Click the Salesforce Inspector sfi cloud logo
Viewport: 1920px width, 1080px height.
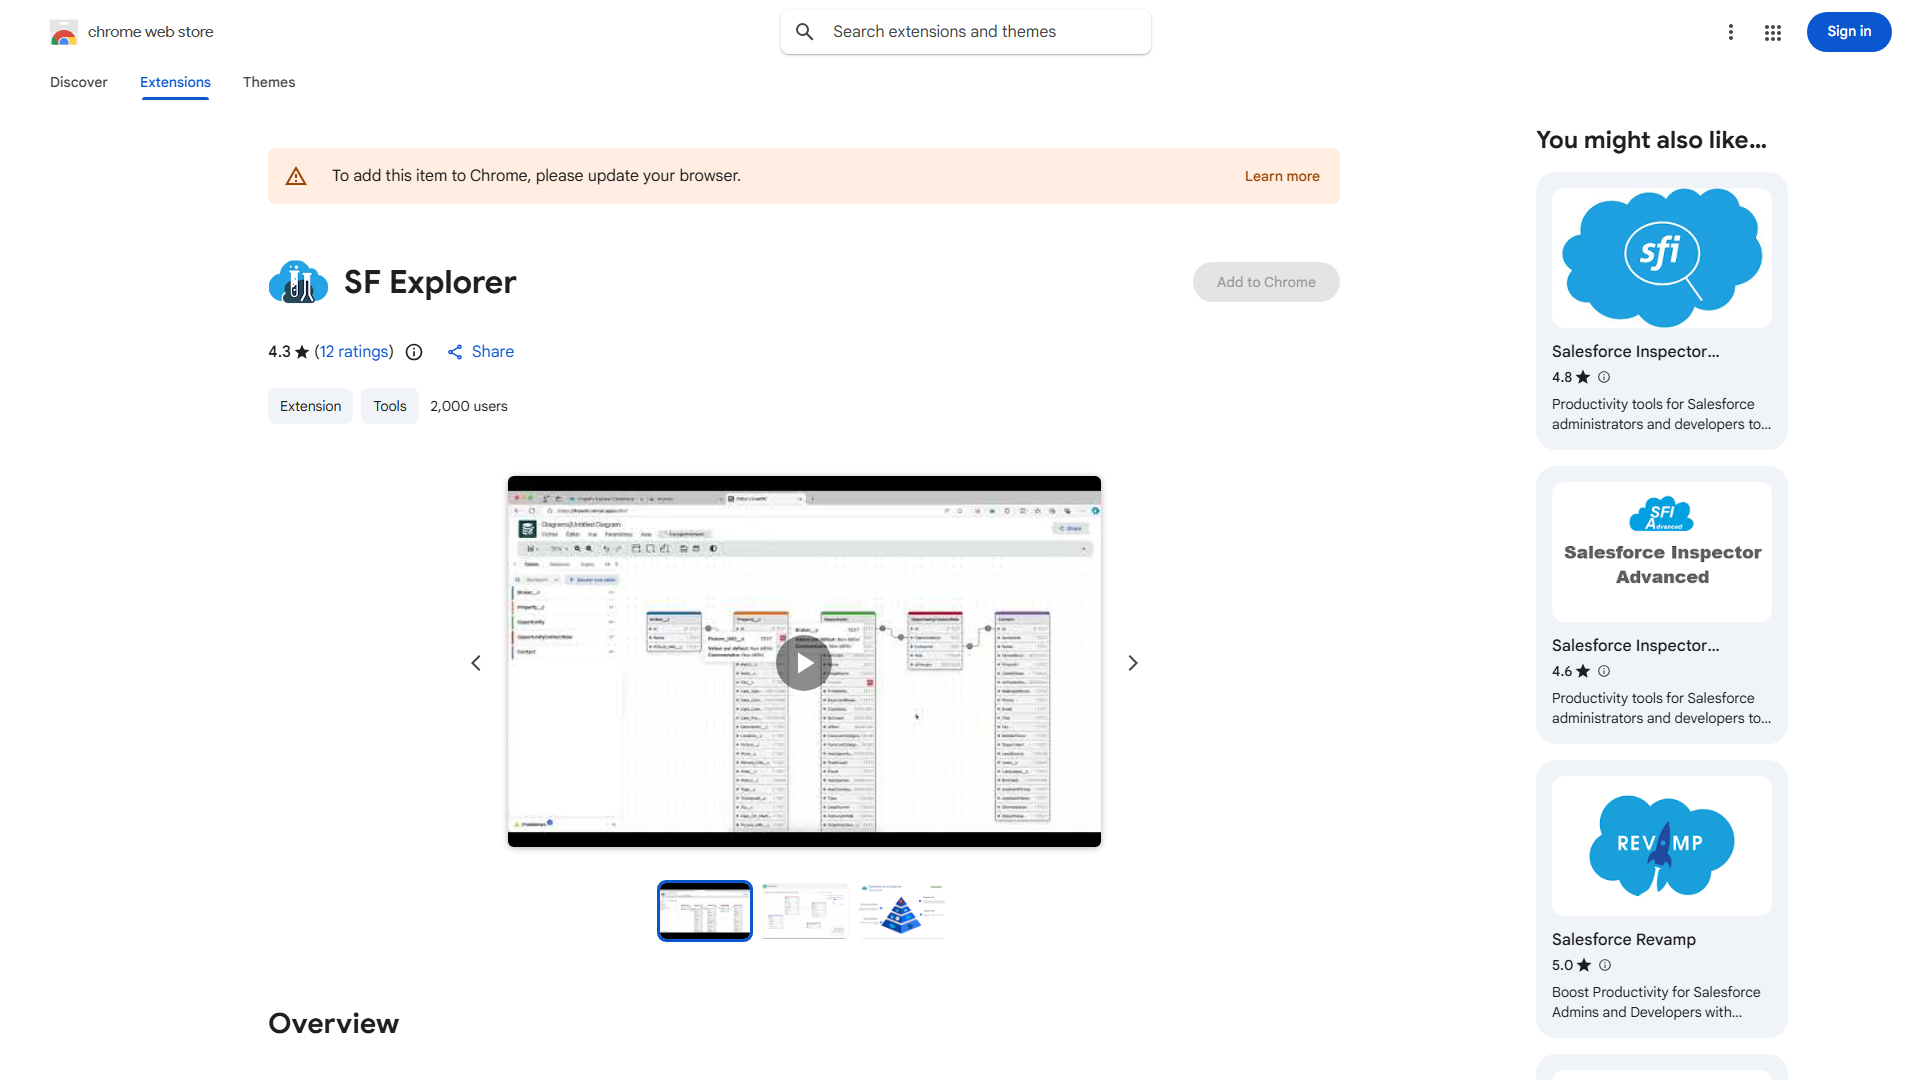coord(1660,257)
